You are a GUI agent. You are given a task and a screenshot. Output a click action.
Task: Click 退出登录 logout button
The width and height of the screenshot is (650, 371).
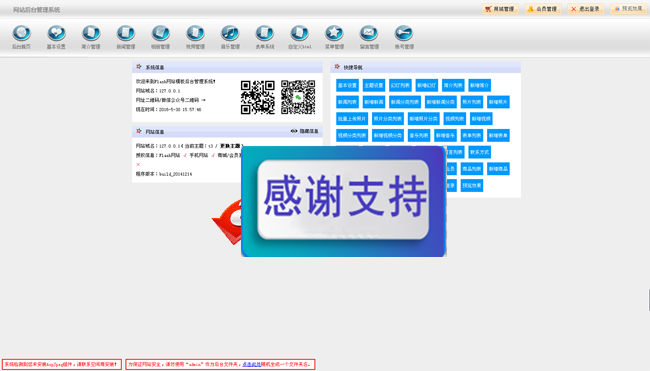pyautogui.click(x=586, y=9)
